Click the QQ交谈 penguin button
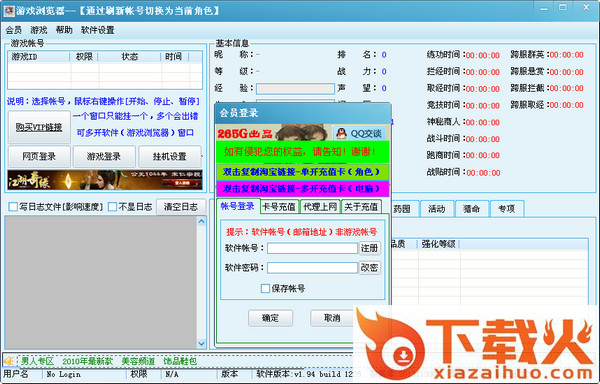The height and width of the screenshot is (384, 600). click(359, 133)
